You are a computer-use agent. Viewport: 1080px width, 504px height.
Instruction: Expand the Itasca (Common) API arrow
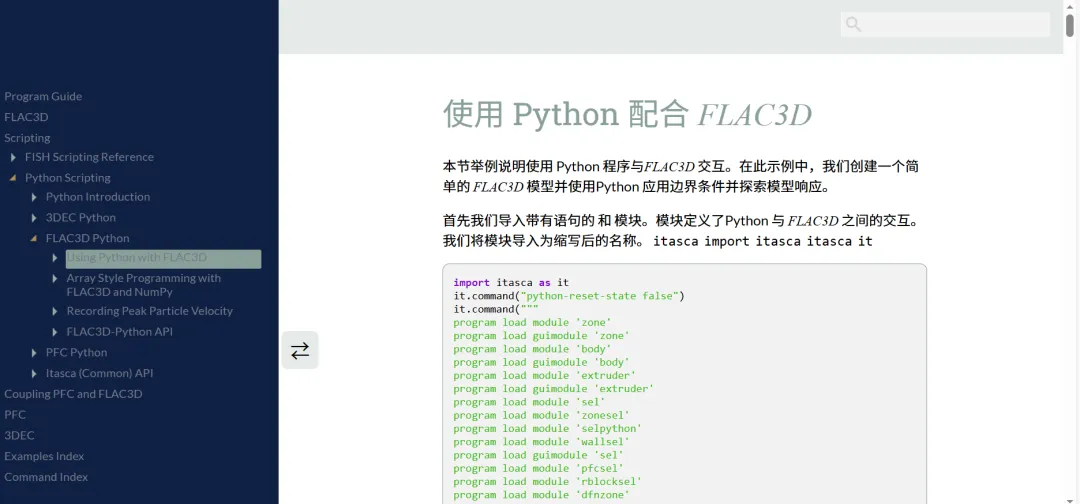pos(34,373)
